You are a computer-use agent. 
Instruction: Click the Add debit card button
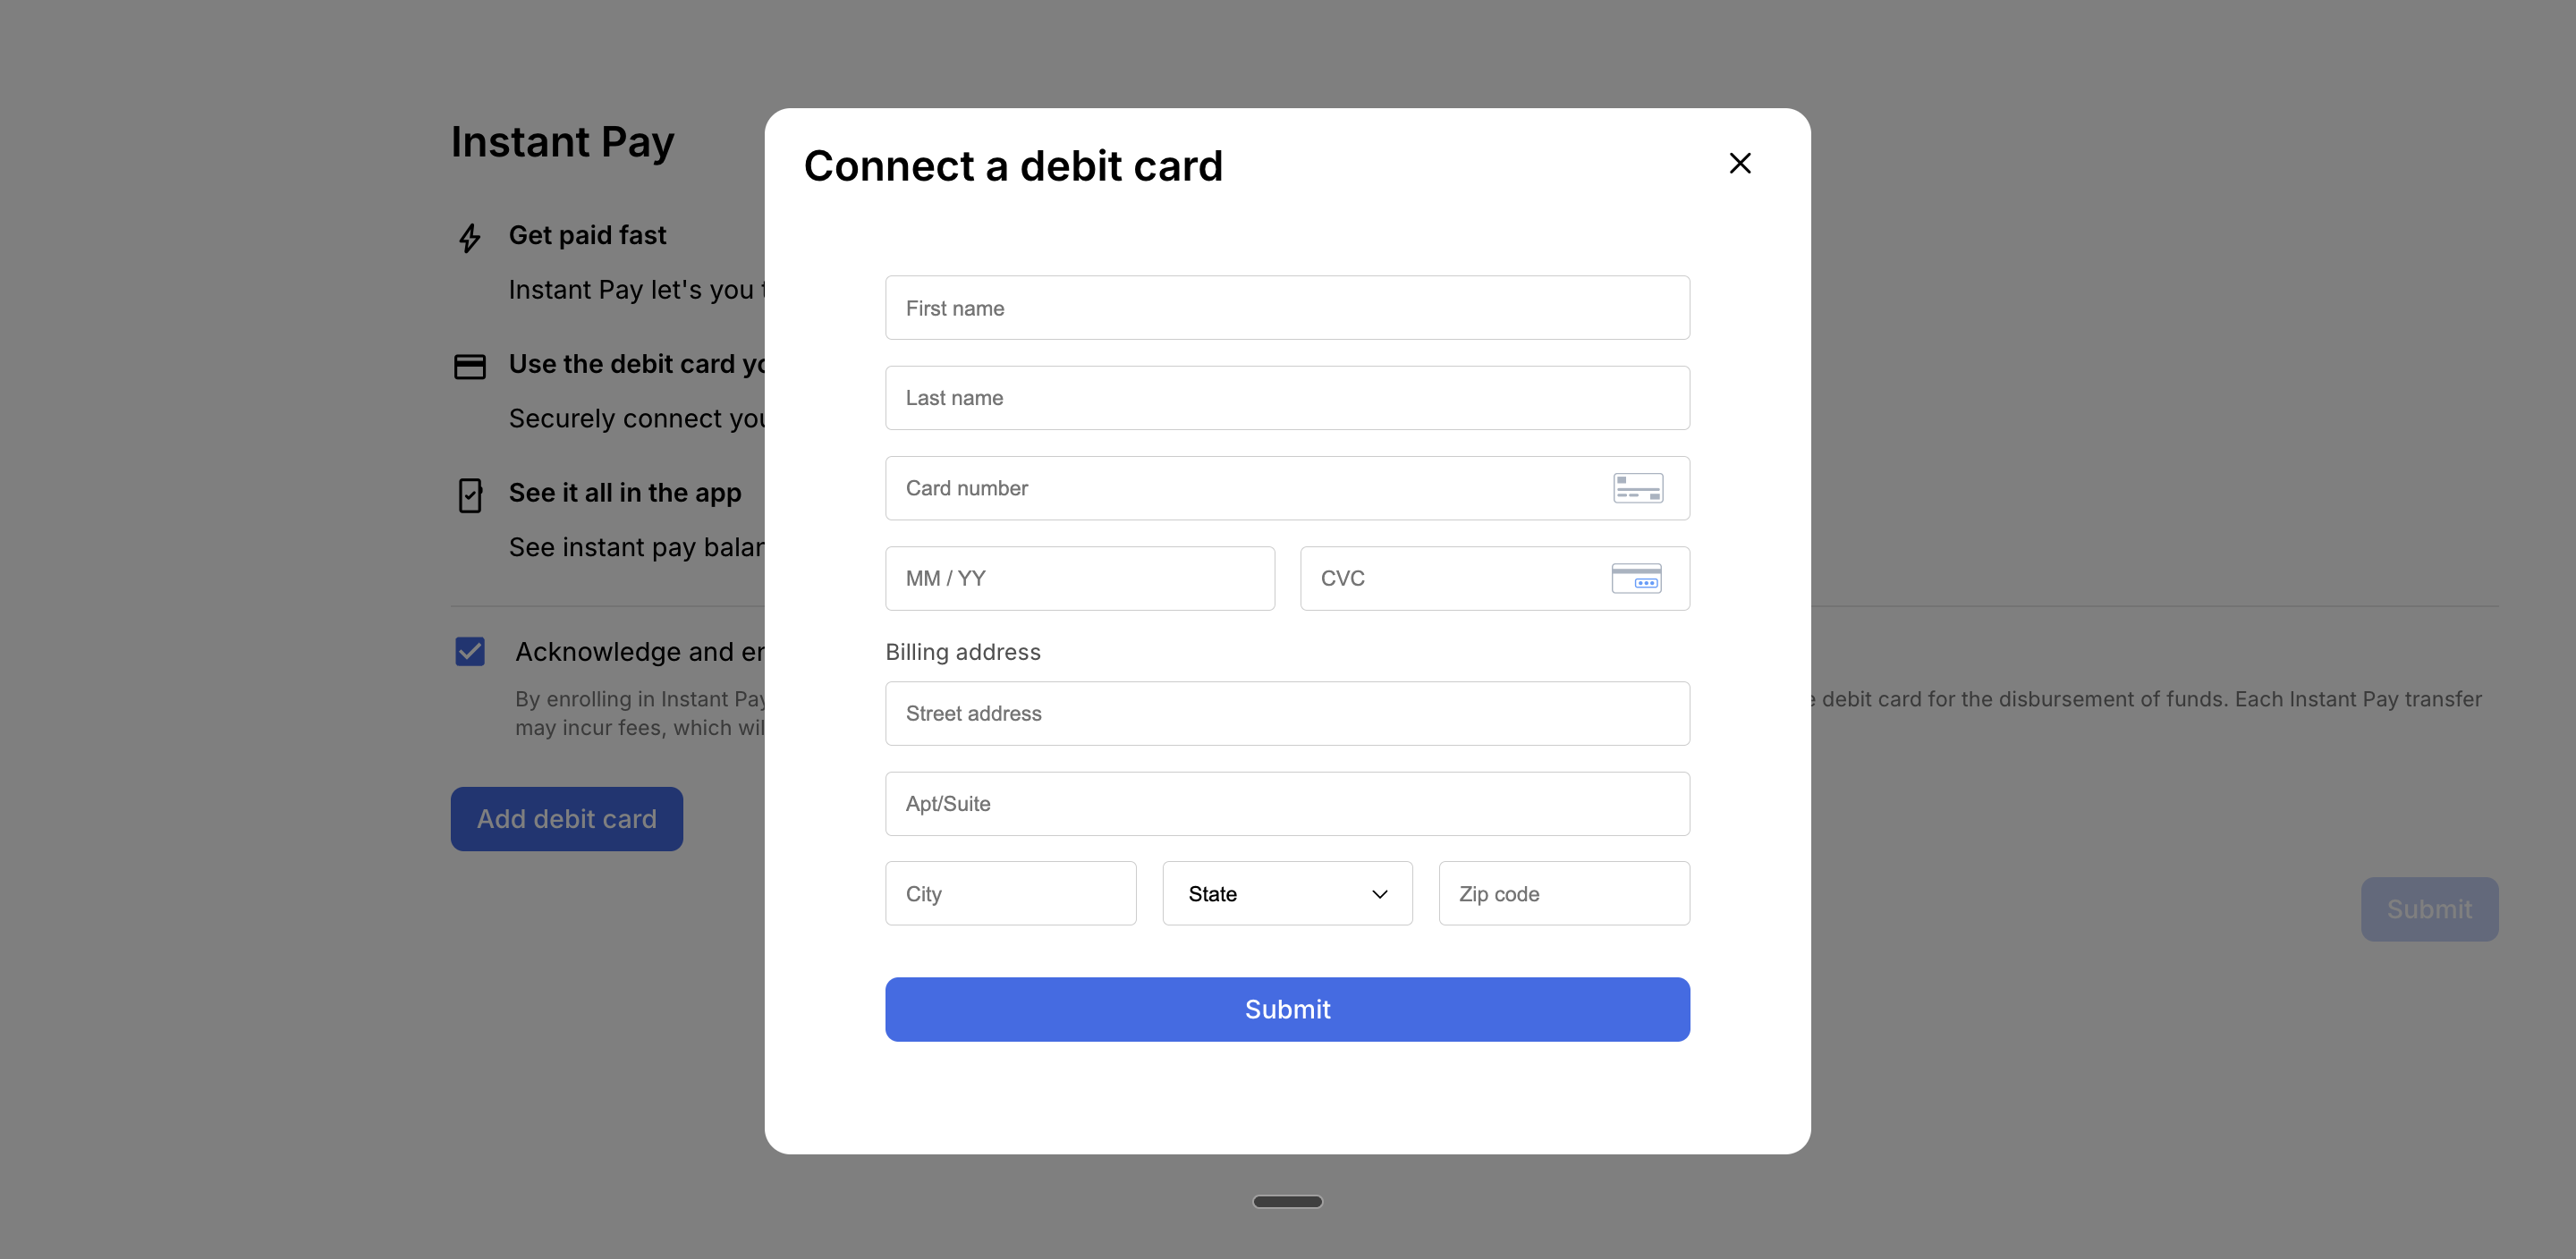[x=566, y=819]
